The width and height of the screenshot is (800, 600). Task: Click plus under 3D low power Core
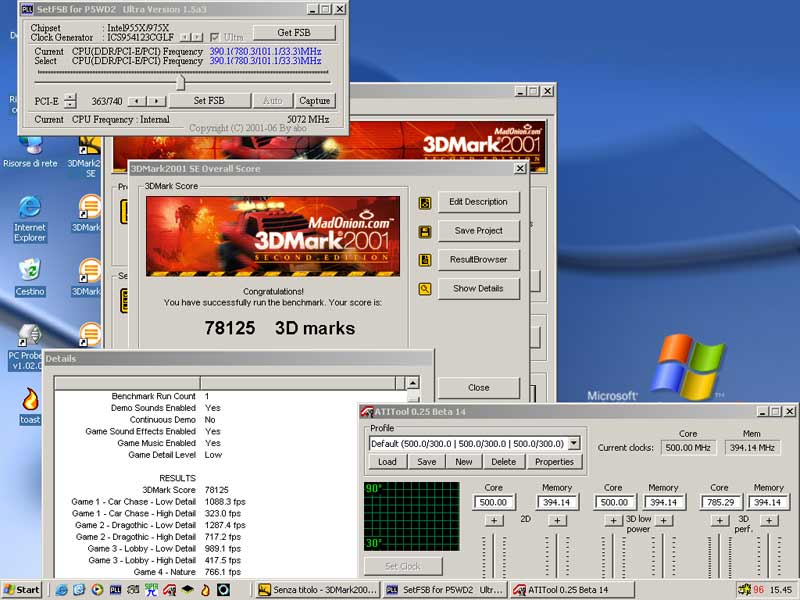pos(613,520)
